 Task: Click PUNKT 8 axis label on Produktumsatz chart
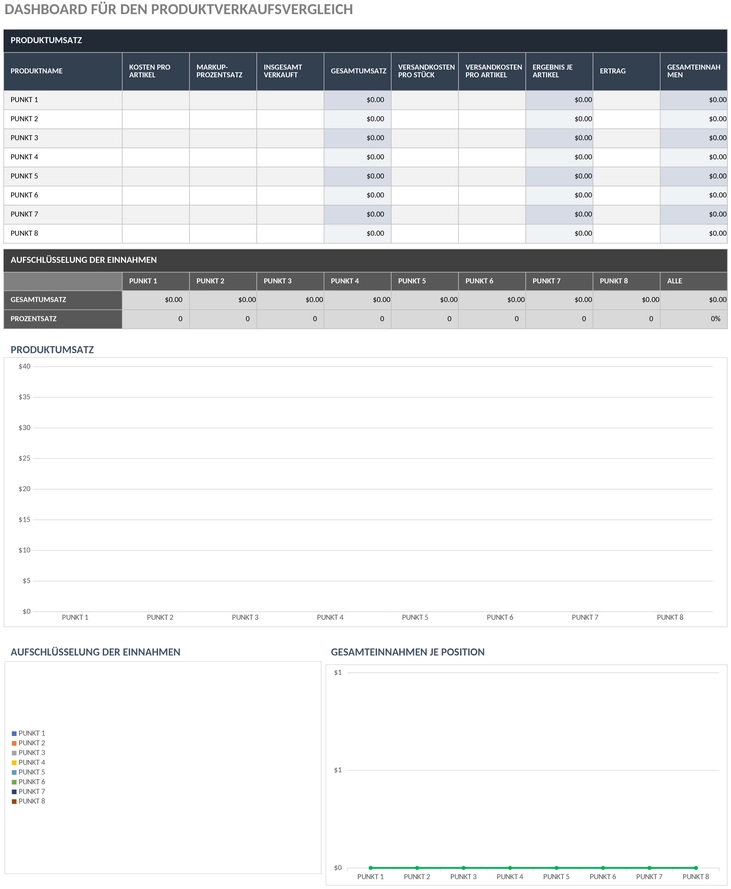(x=670, y=617)
